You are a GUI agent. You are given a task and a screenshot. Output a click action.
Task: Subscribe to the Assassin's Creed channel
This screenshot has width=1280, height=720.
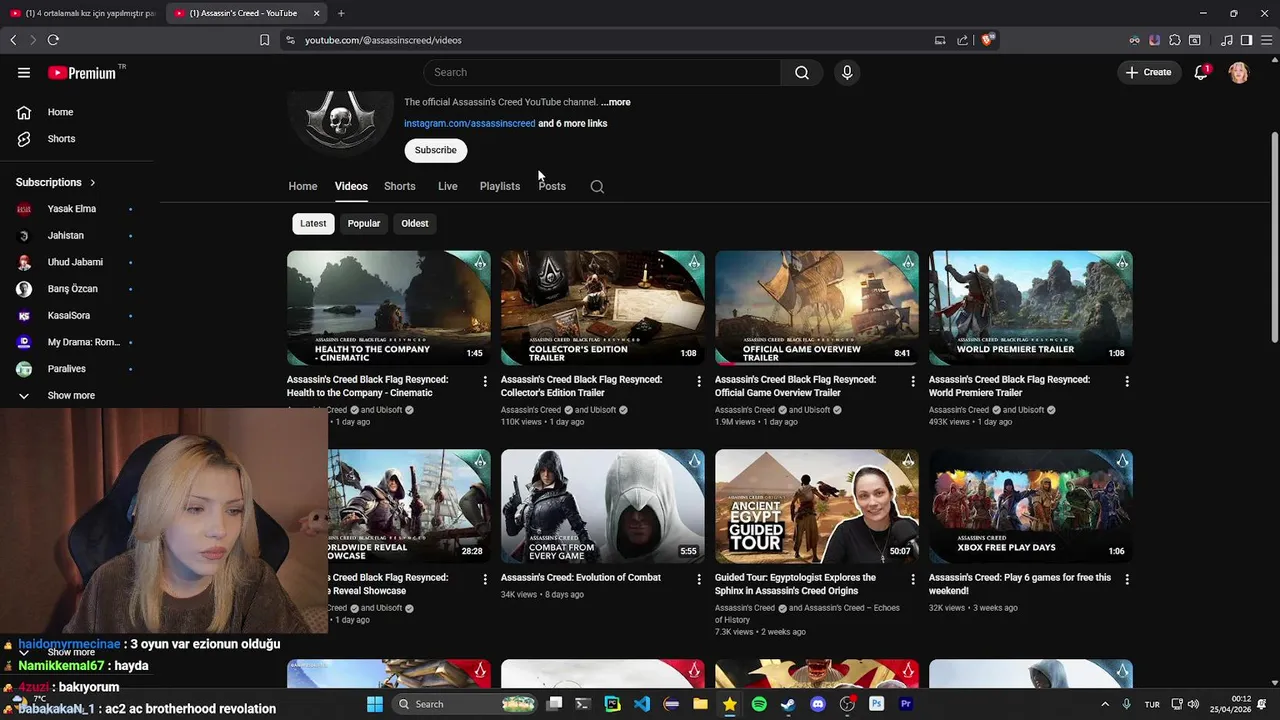(436, 150)
